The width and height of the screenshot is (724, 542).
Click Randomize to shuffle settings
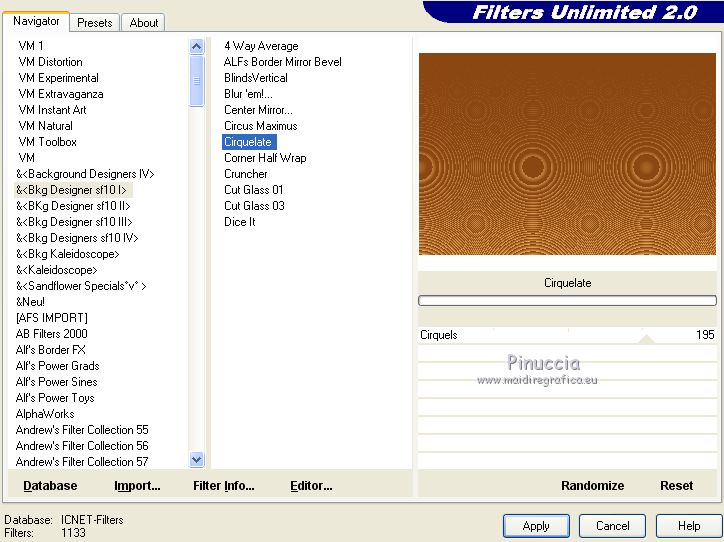[592, 486]
